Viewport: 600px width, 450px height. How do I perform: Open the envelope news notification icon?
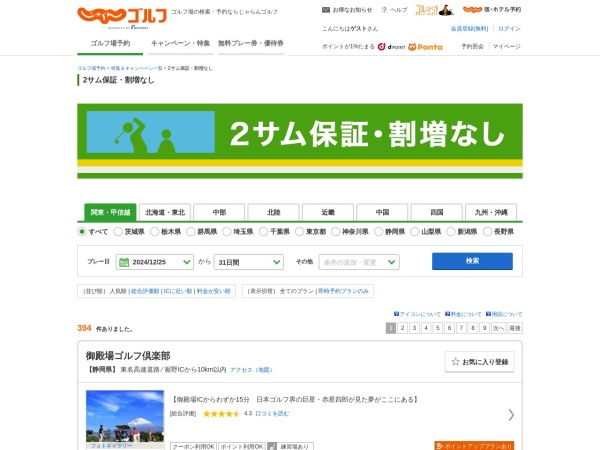(x=326, y=10)
